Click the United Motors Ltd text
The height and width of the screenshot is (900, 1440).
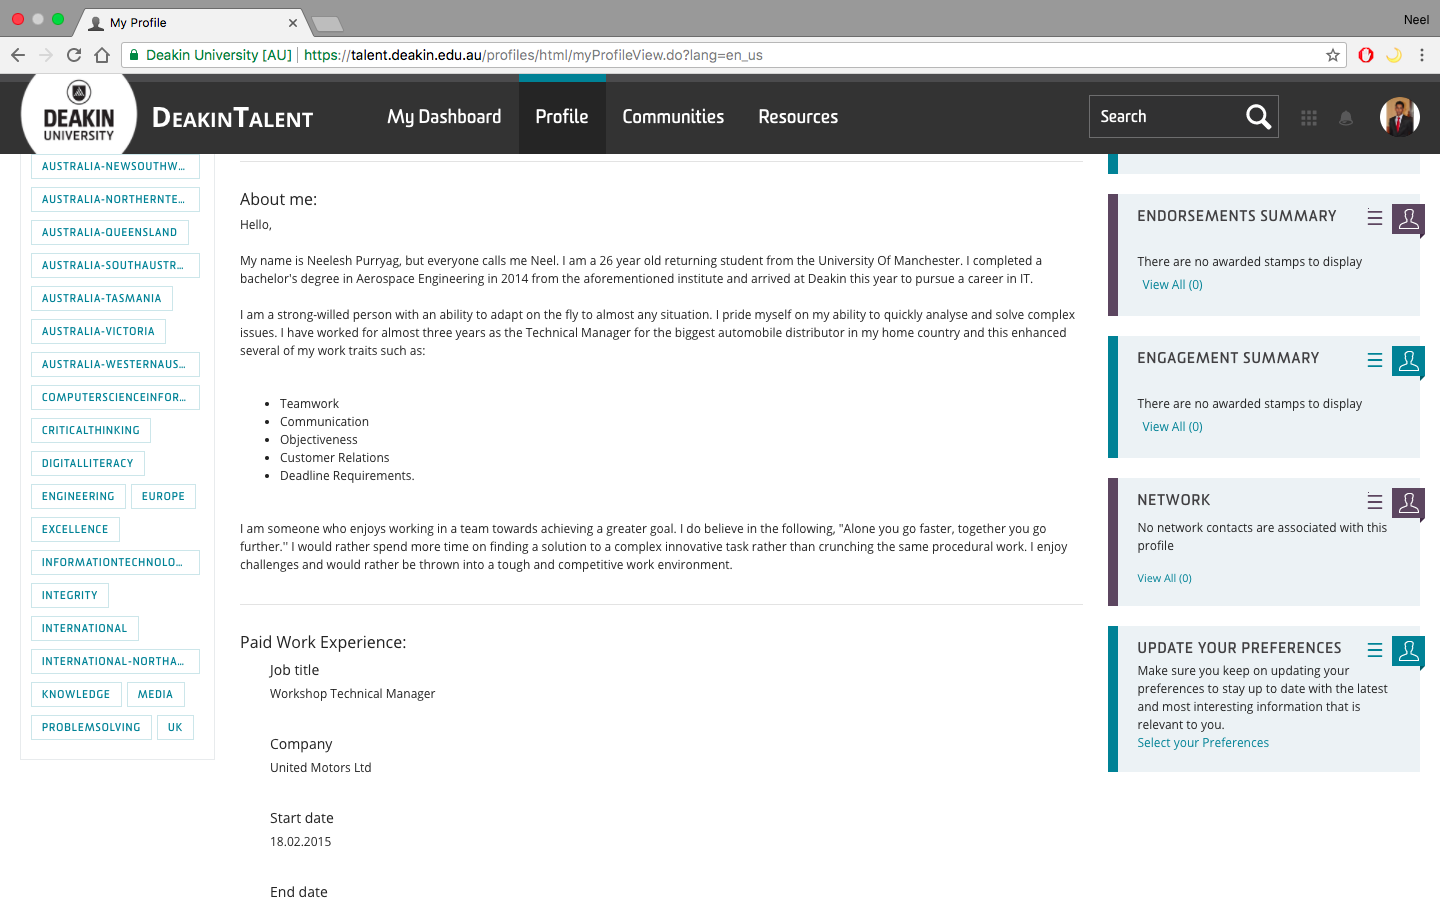[320, 768]
